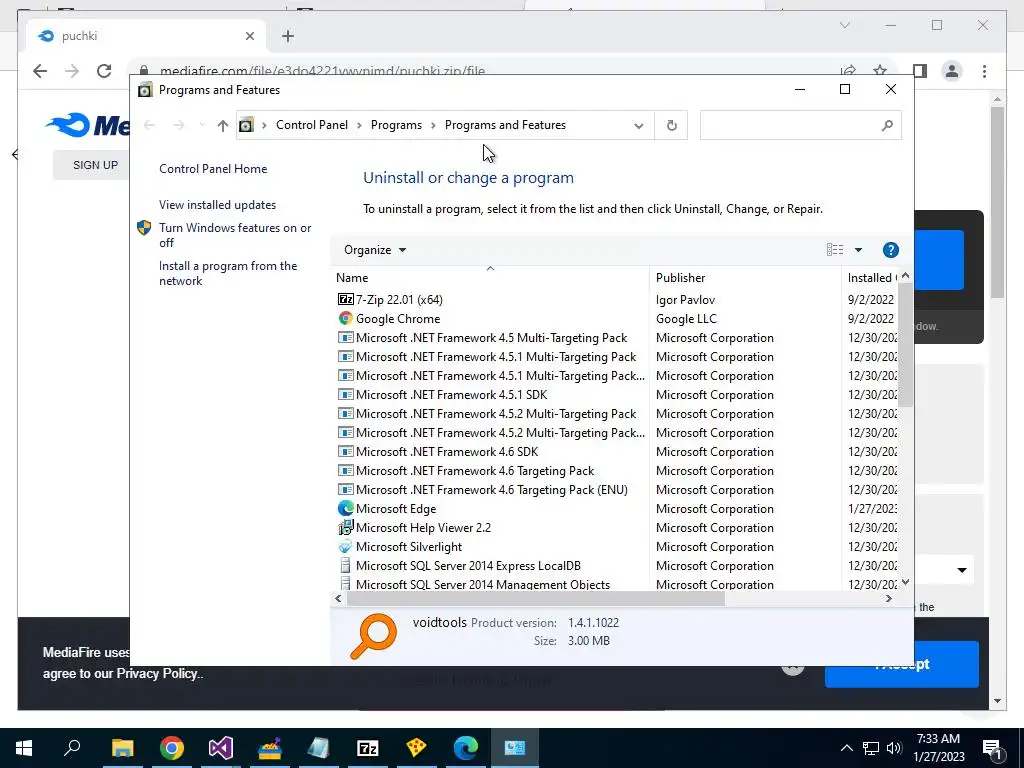Screen dimensions: 1024x768
Task: Sort by the Publisher column header
Action: tap(680, 278)
